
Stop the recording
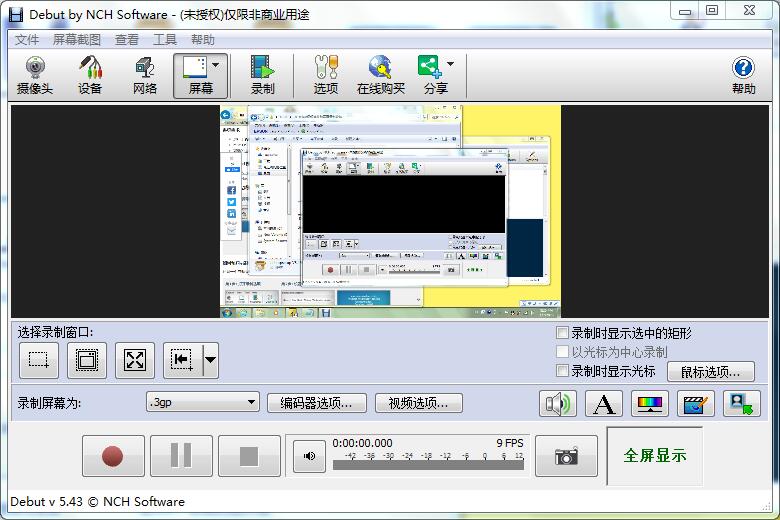249,456
